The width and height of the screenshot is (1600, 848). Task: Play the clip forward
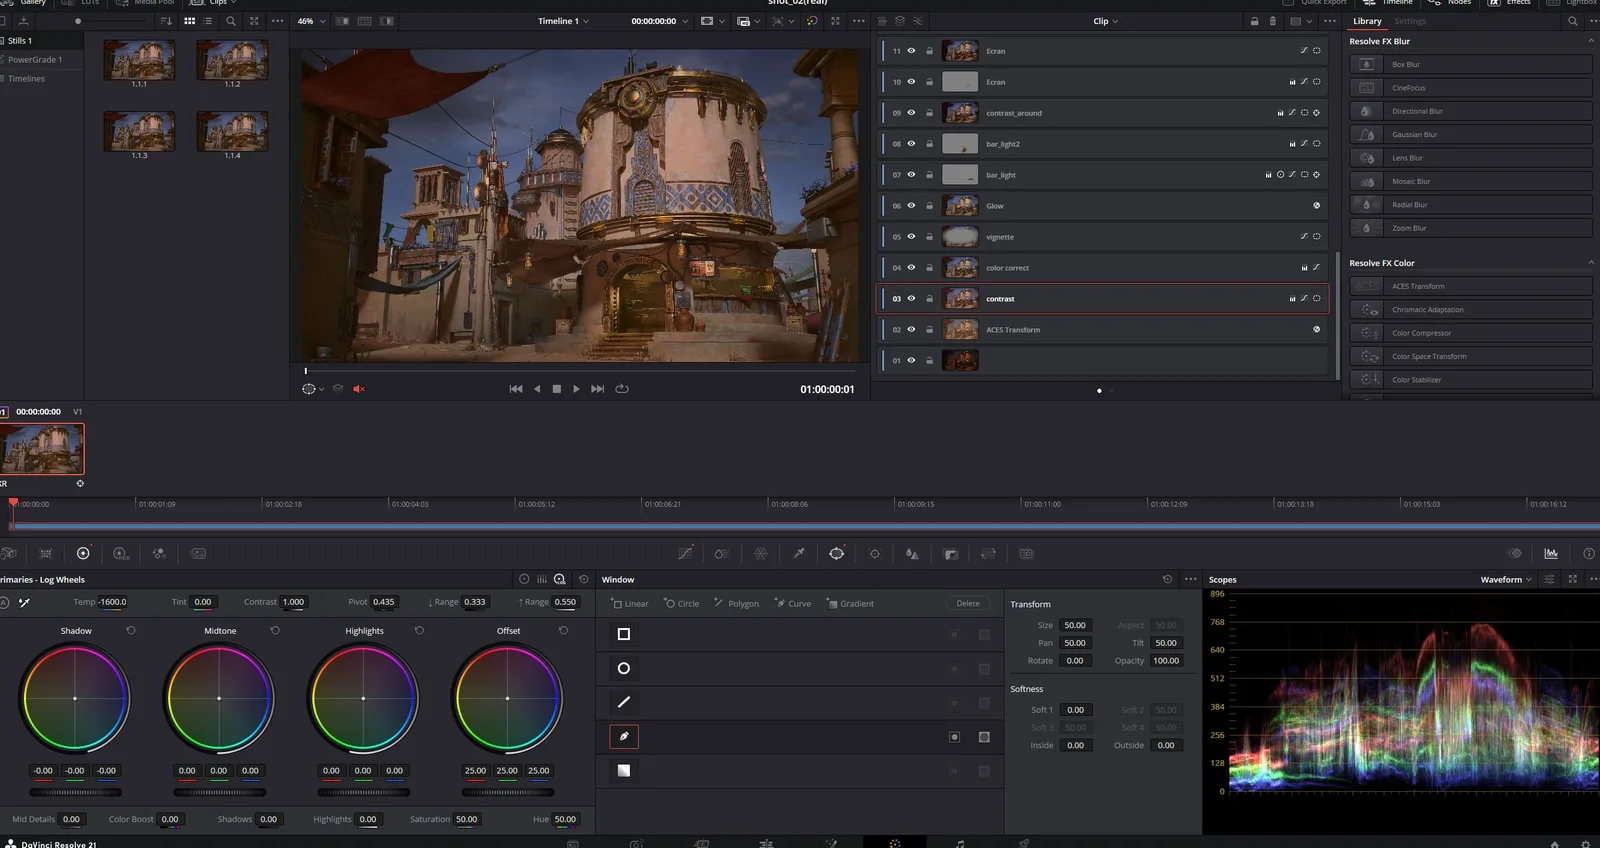tap(576, 389)
